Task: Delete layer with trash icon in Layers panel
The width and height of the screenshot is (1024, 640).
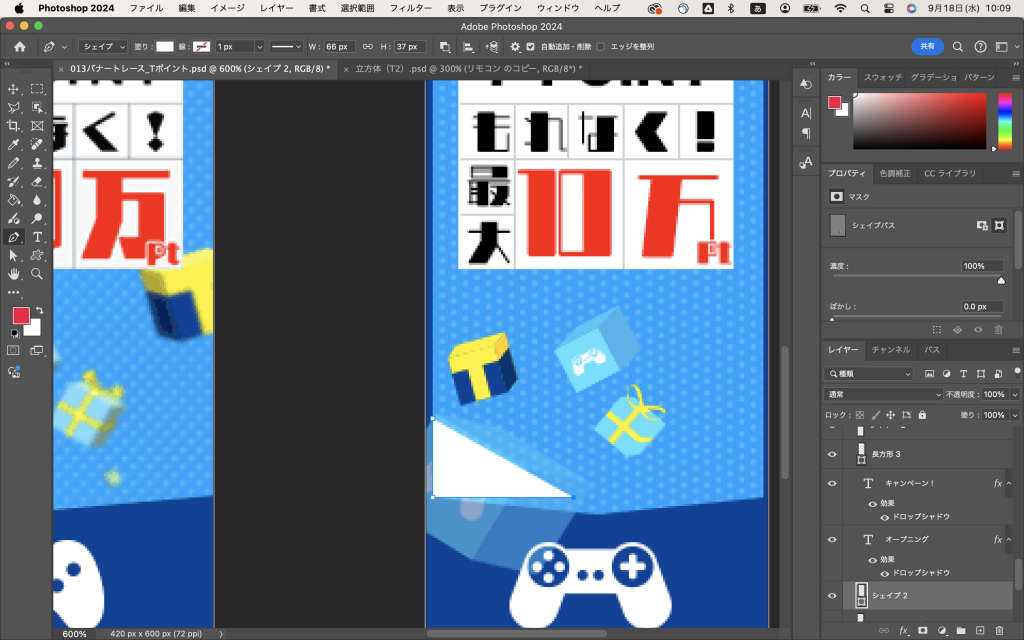Action: [x=999, y=630]
